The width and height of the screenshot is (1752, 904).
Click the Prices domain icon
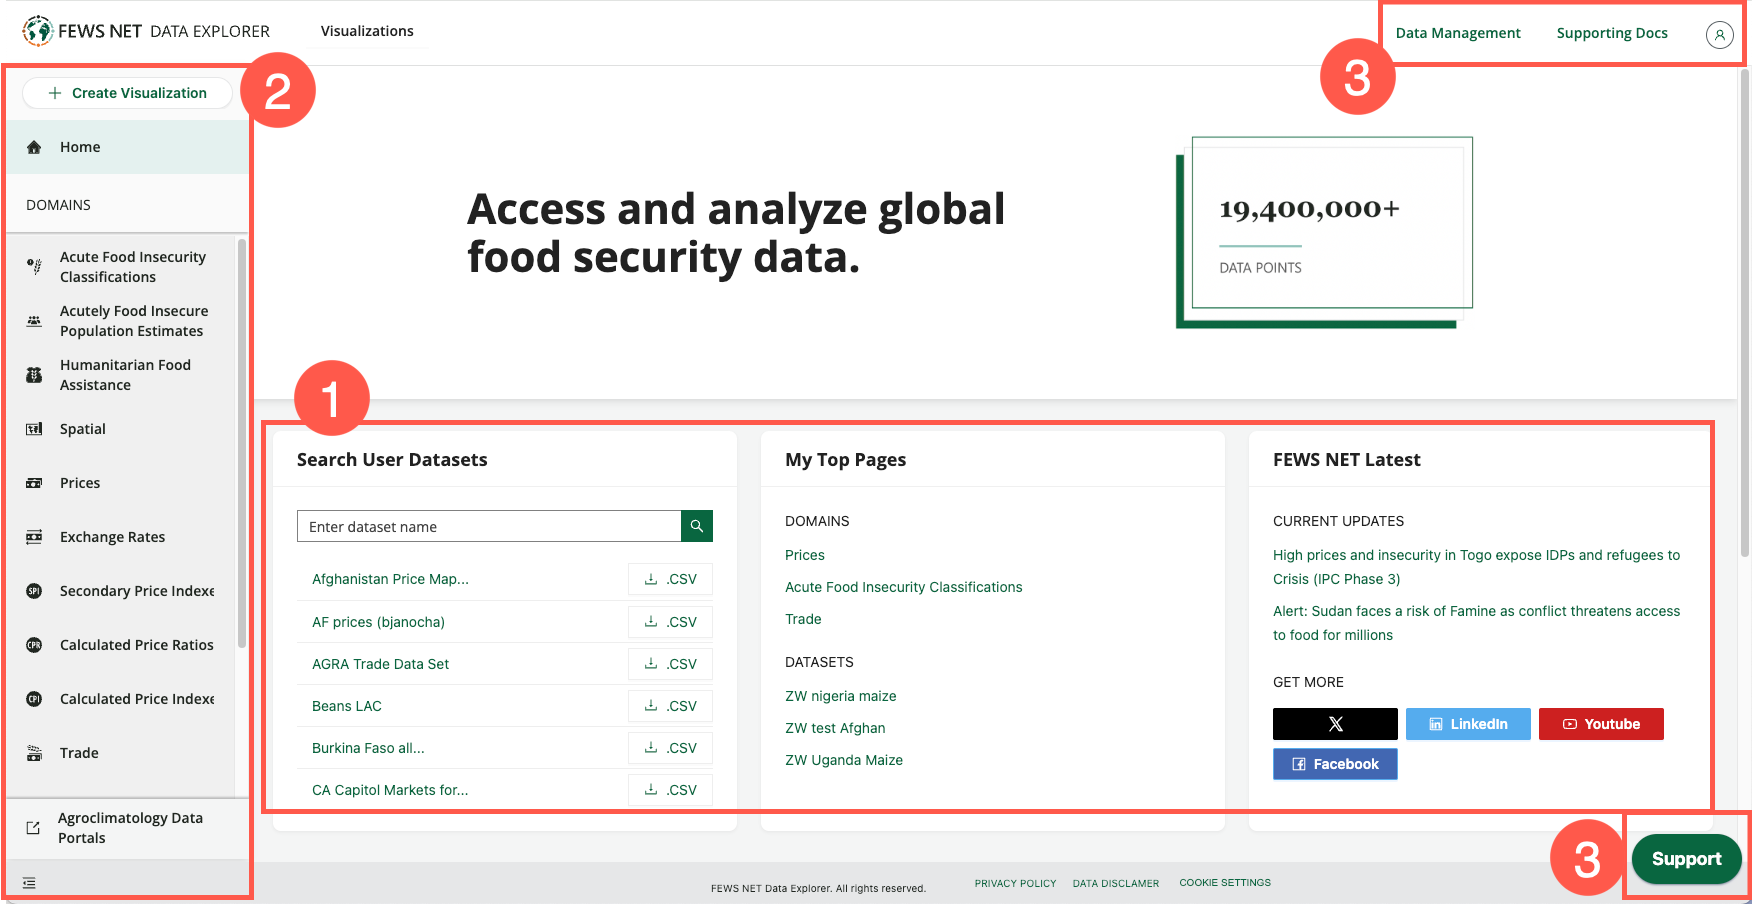33,482
